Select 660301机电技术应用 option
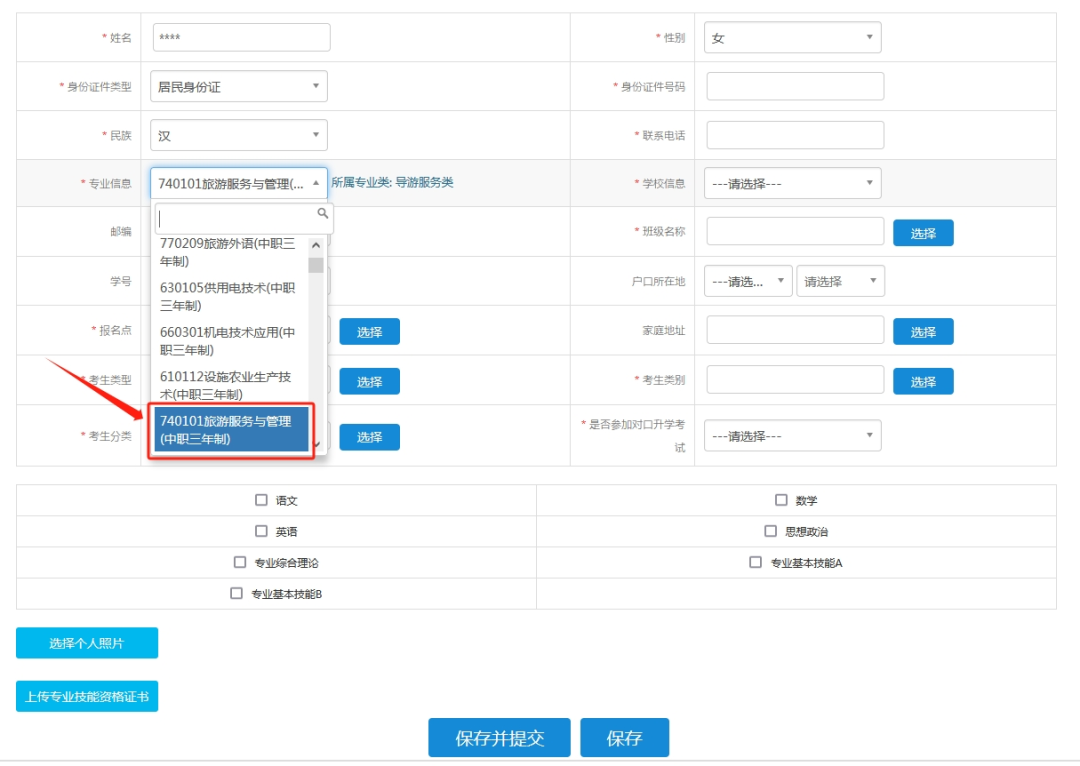This screenshot has height=766, width=1080. pos(231,341)
